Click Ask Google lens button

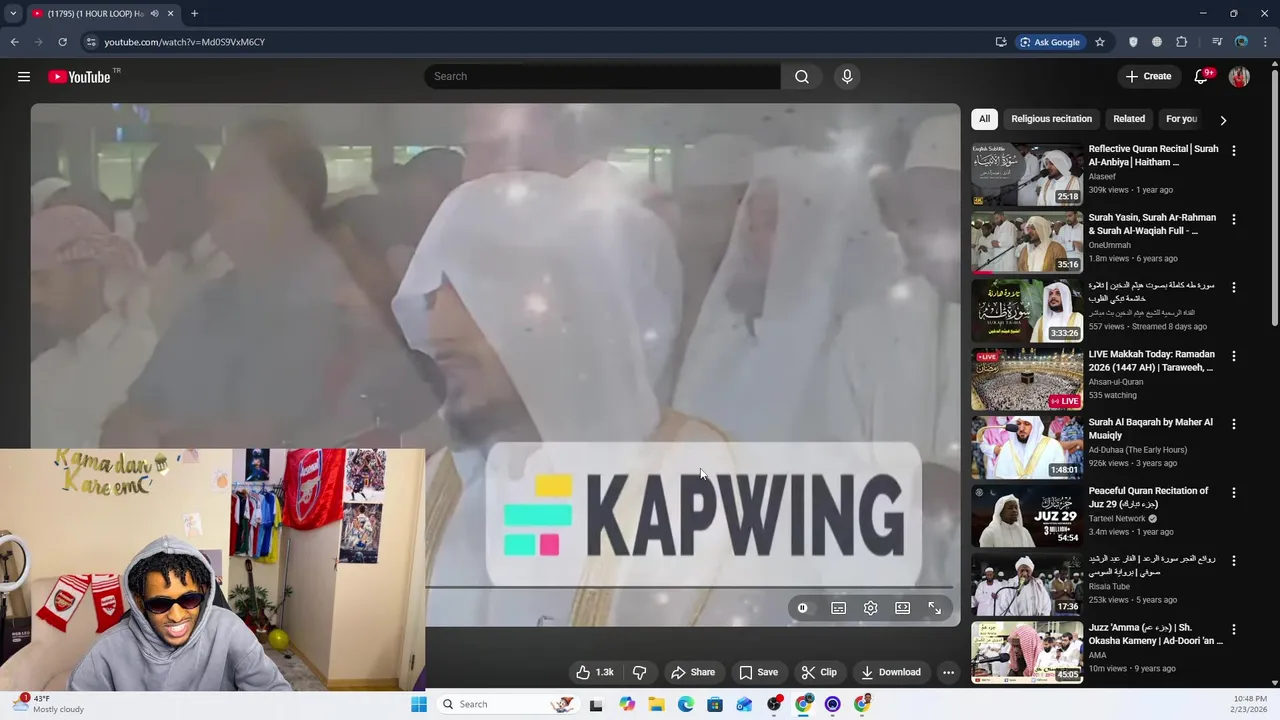coord(1050,42)
